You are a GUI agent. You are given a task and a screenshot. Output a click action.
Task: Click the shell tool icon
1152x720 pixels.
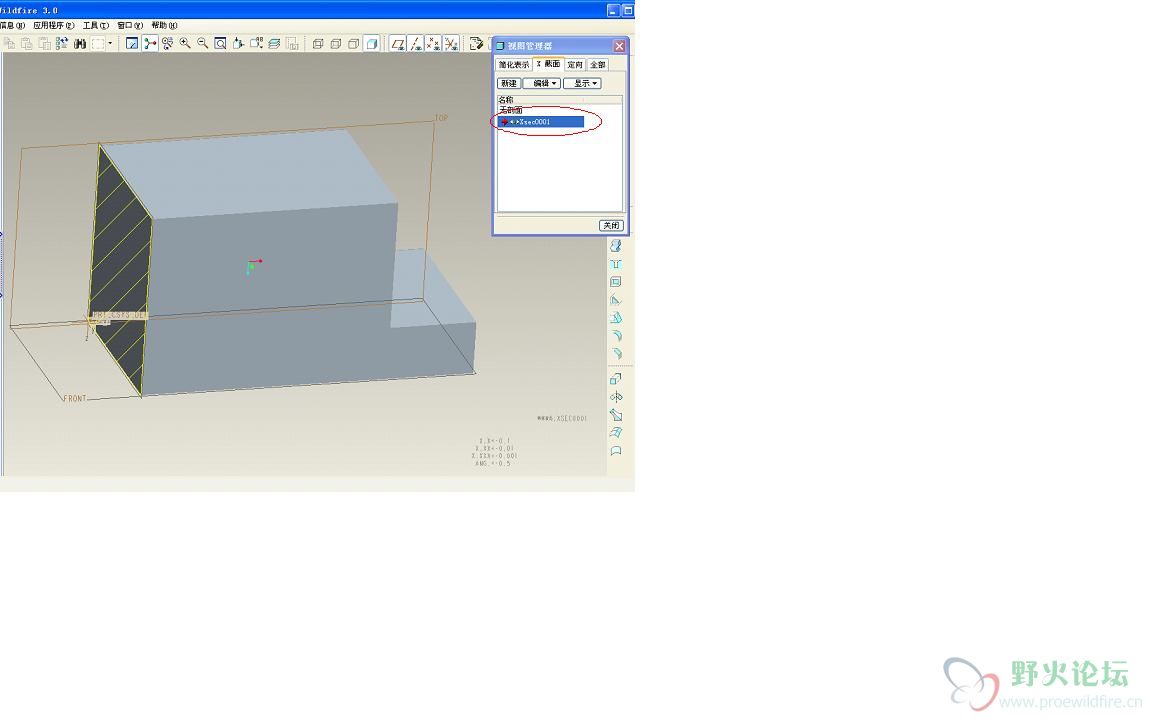point(616,281)
